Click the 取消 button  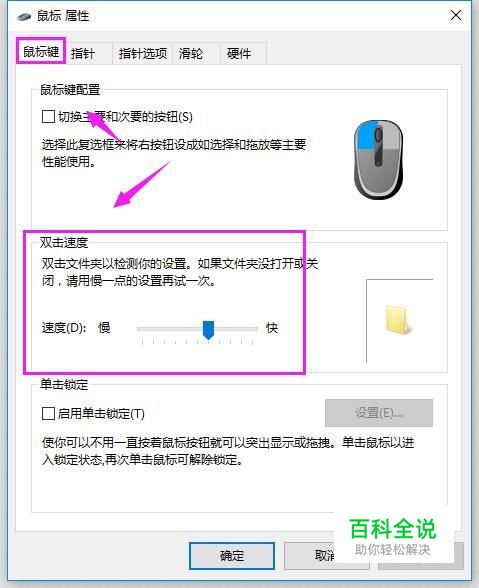tap(326, 555)
